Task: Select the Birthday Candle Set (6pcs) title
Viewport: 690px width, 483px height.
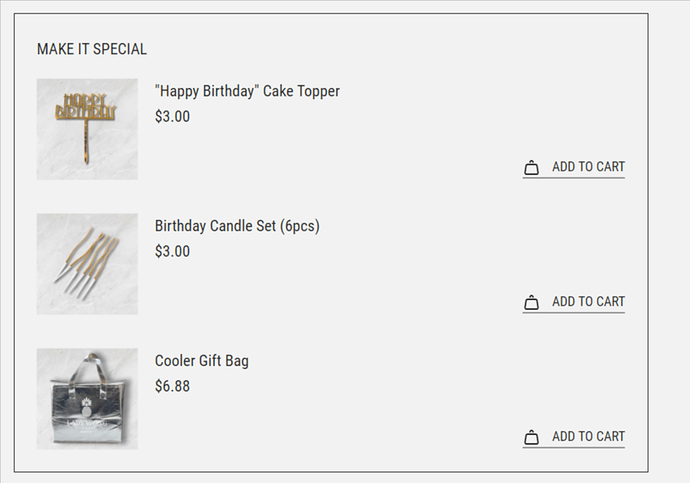Action: click(237, 226)
